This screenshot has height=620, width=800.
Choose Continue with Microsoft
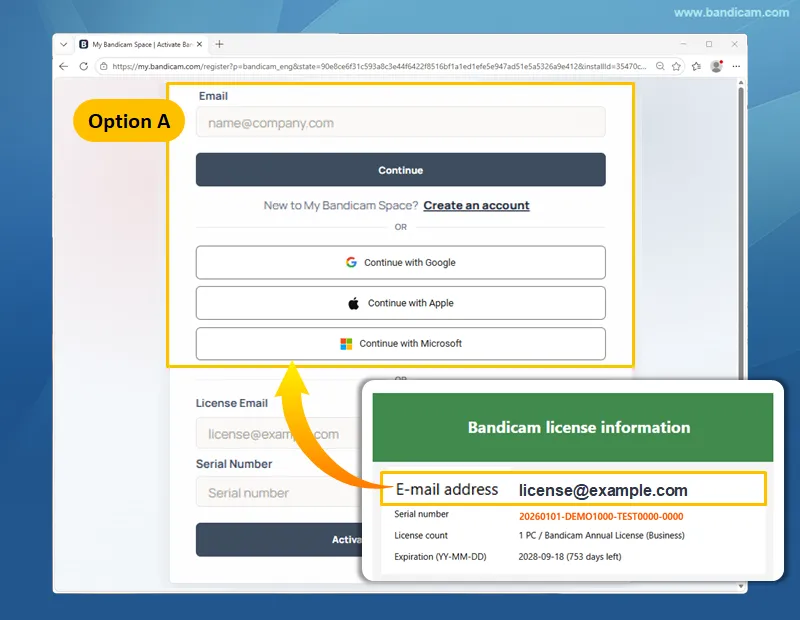401,343
